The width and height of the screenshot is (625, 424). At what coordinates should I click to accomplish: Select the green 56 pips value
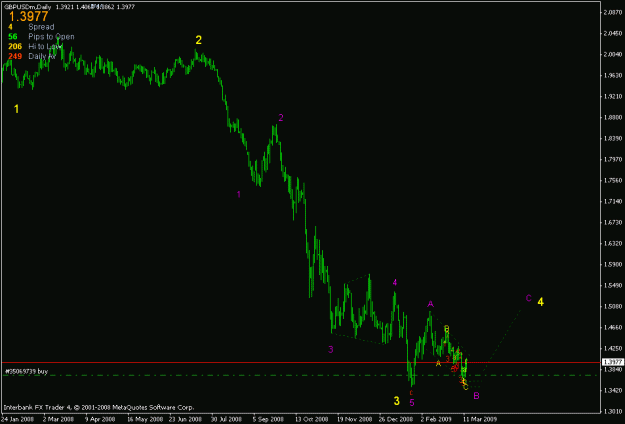pos(13,37)
